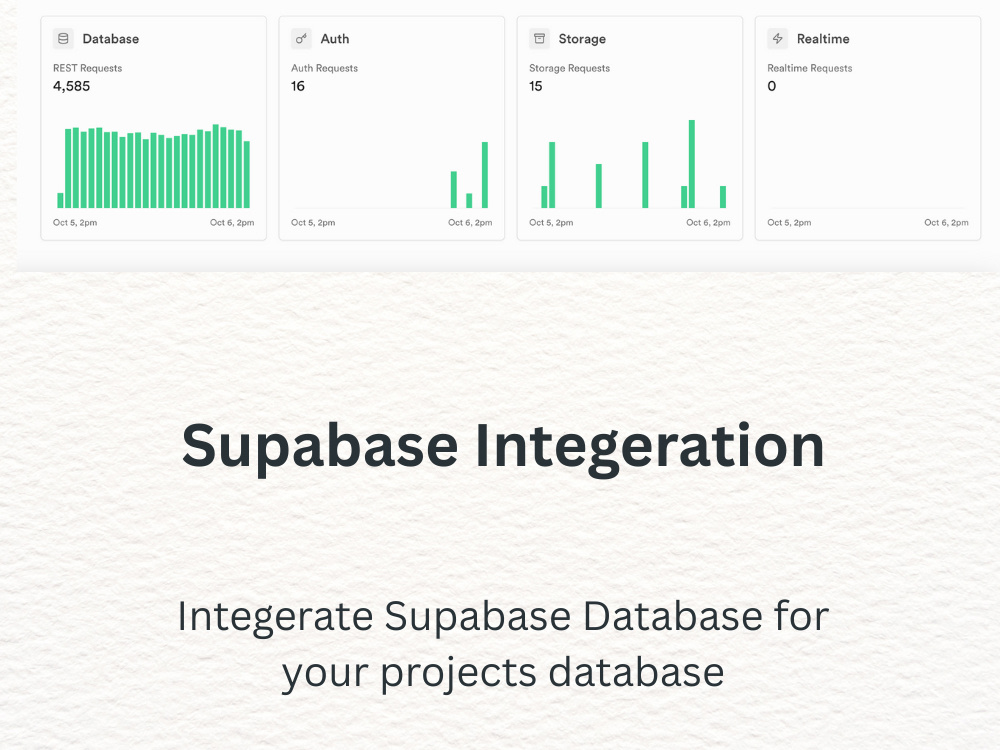This screenshot has width=1000, height=750.
Task: Click the Auth key icon
Action: pyautogui.click(x=301, y=39)
